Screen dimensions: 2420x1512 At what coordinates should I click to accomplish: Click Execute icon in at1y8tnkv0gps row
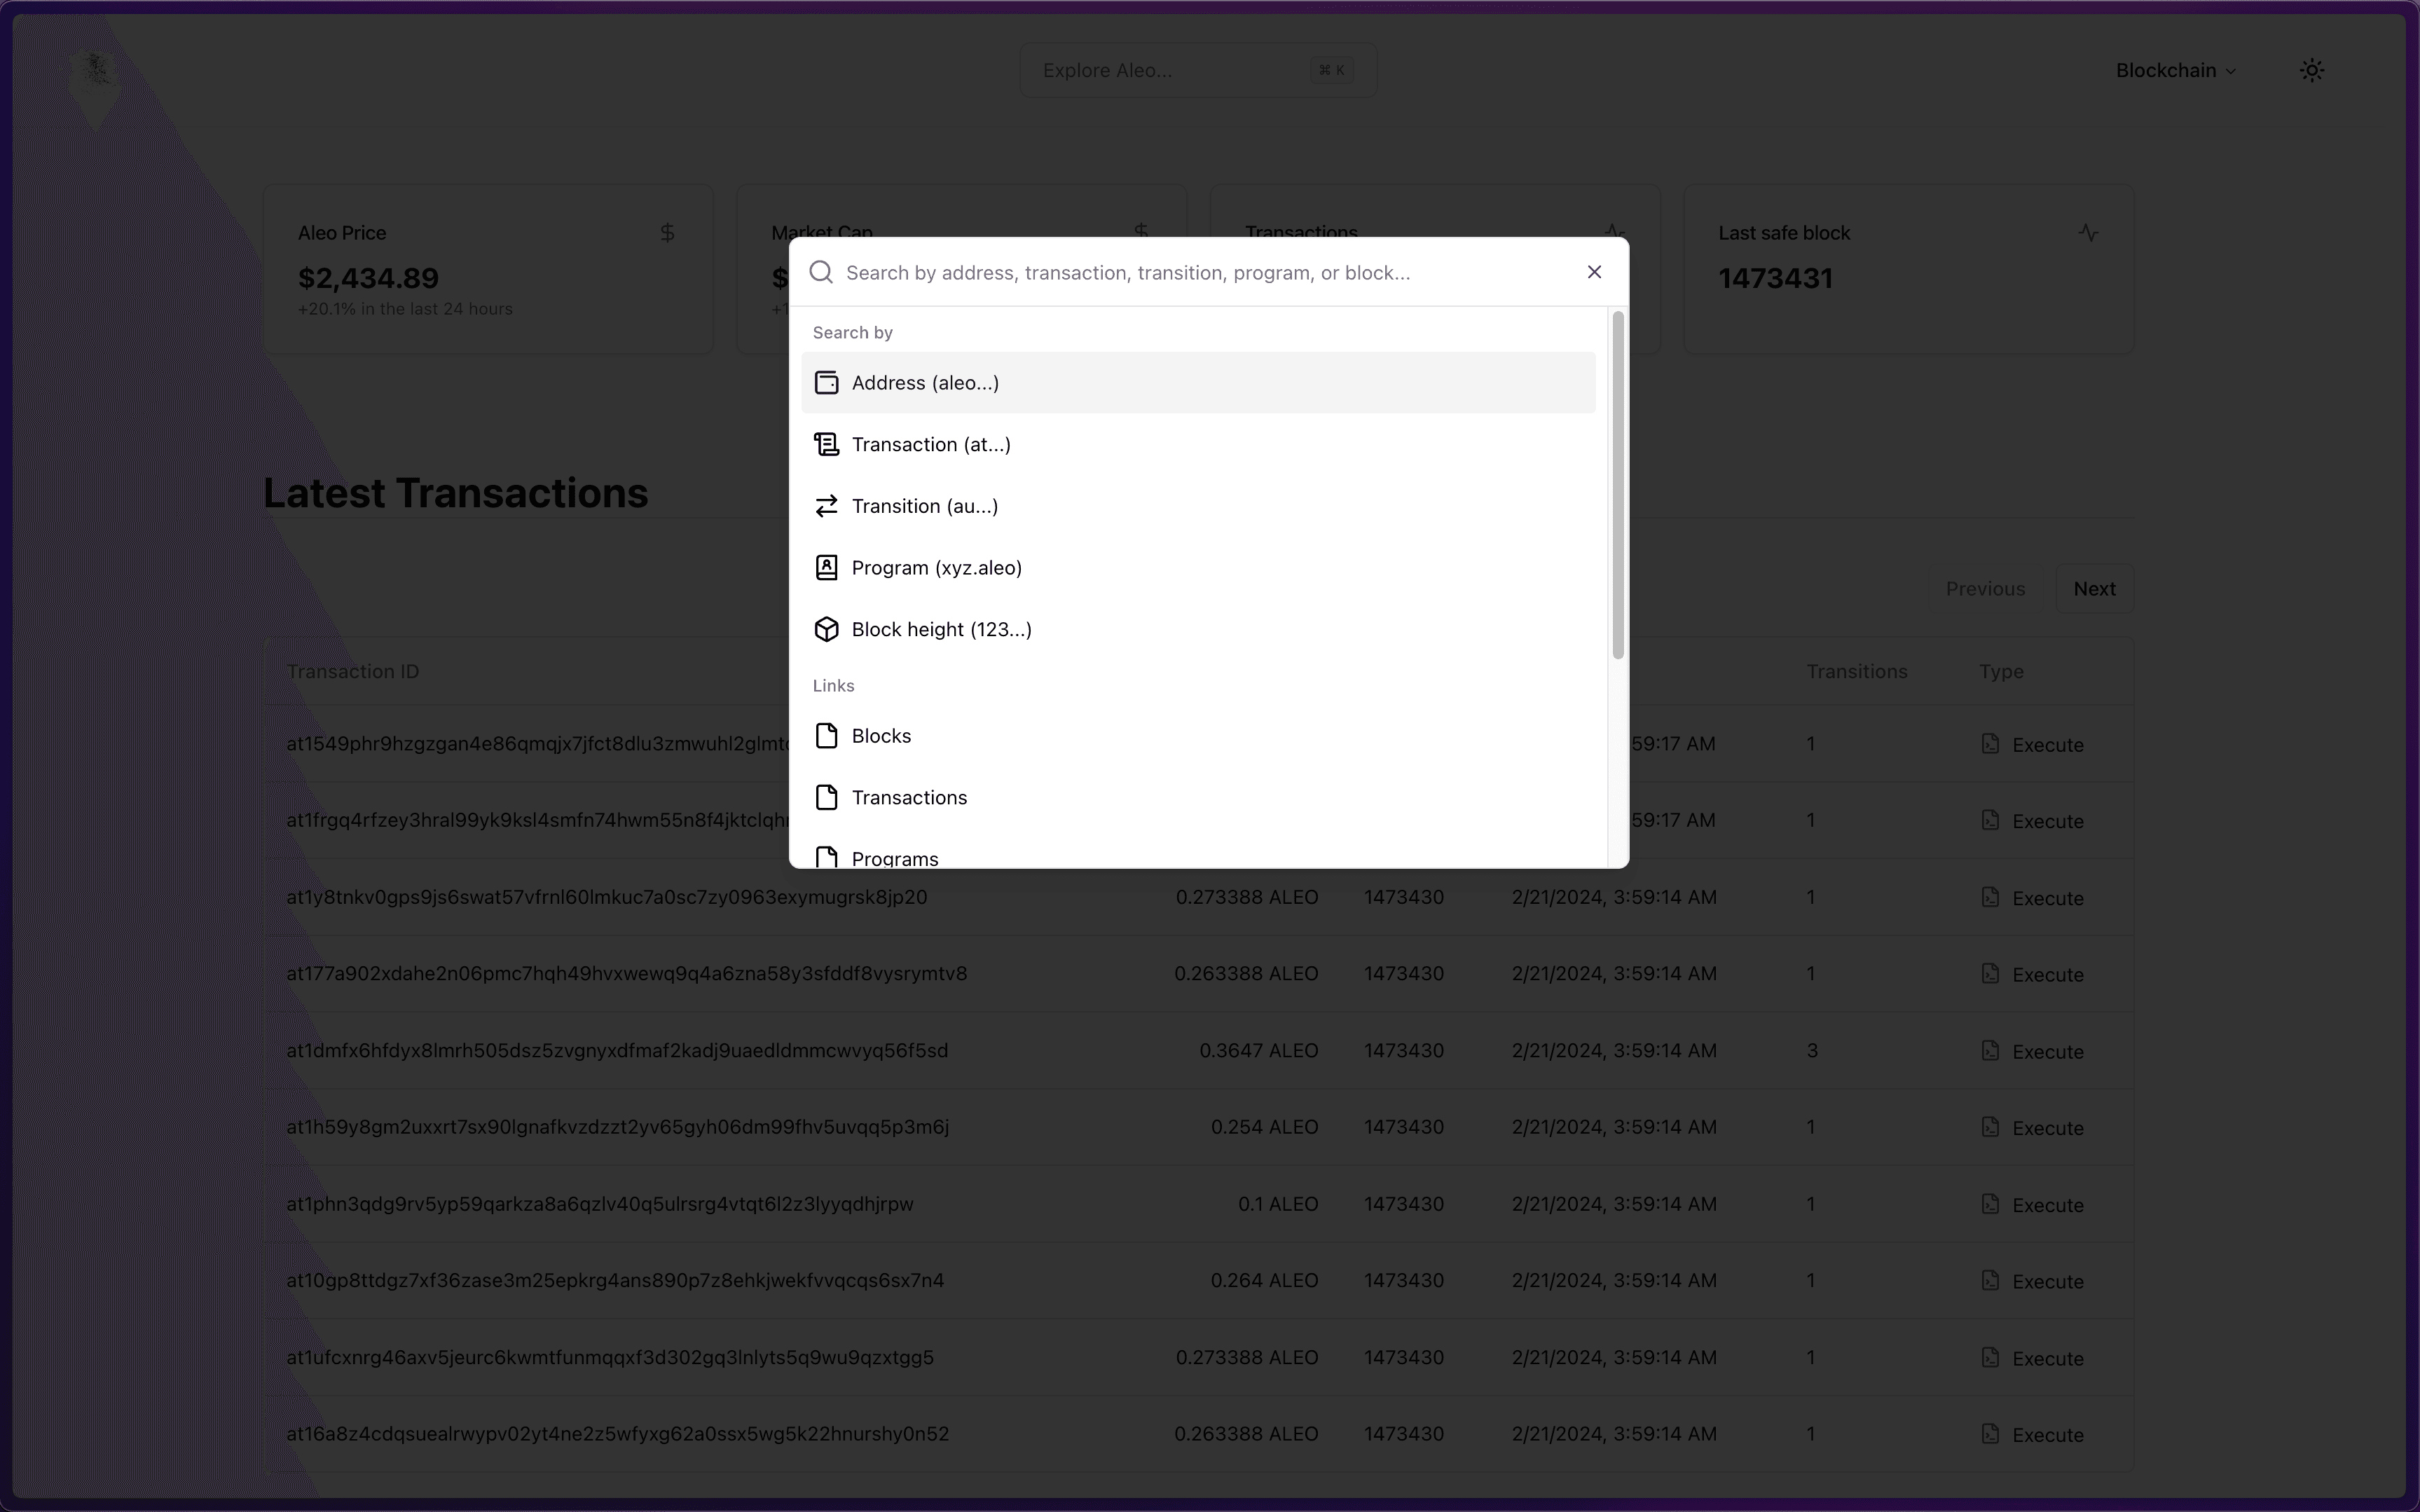coord(1990,897)
